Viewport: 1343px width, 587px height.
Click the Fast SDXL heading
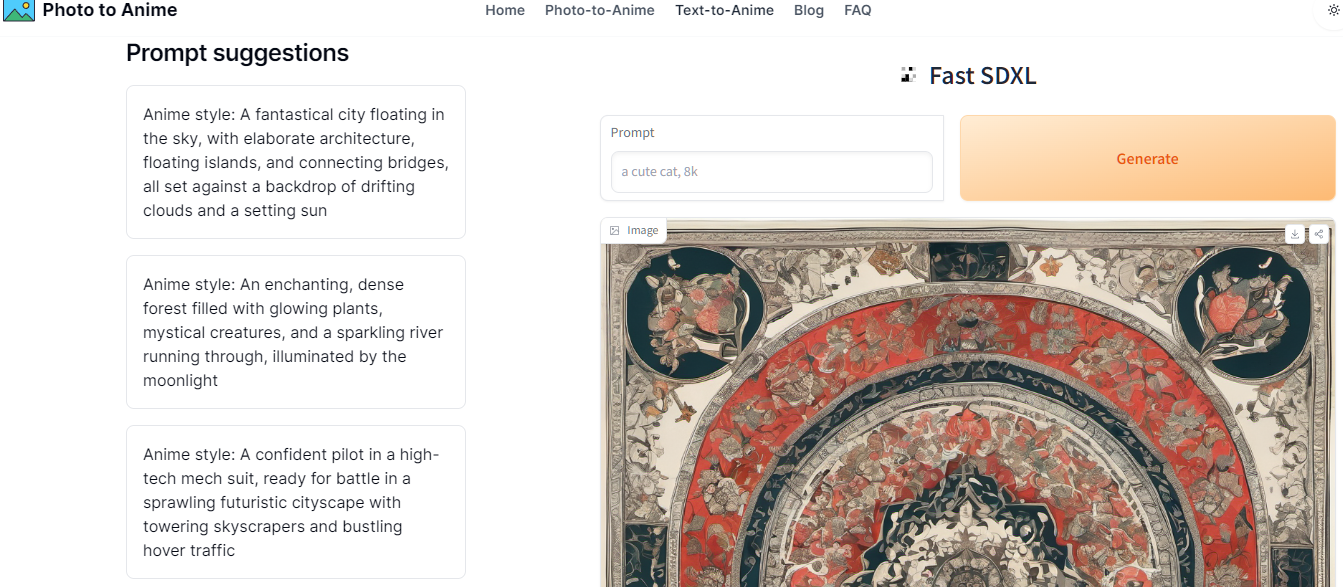pos(982,76)
